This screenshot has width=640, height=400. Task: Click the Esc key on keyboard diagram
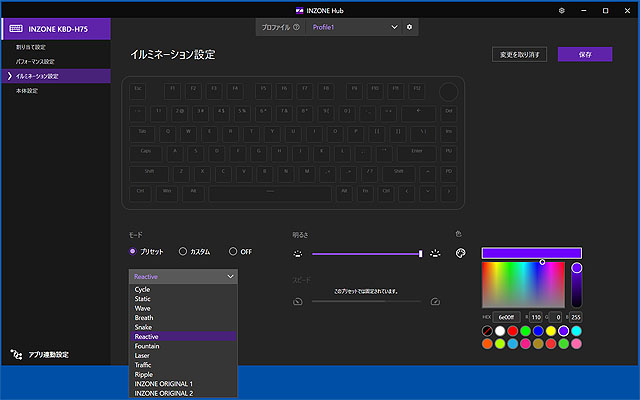138,91
